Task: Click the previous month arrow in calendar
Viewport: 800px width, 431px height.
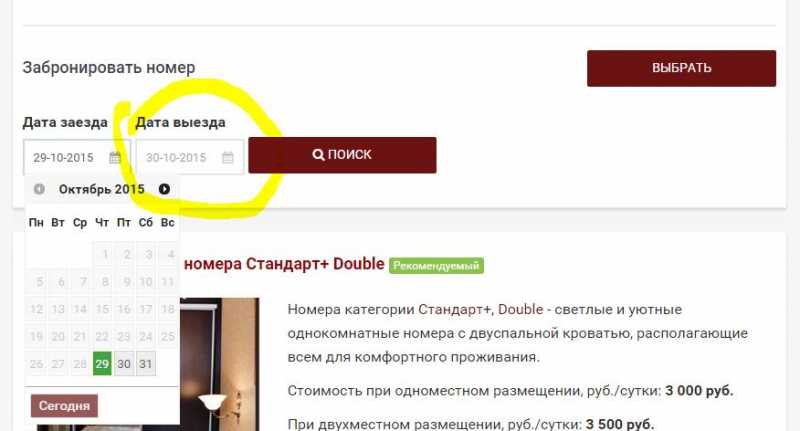Action: tap(39, 189)
